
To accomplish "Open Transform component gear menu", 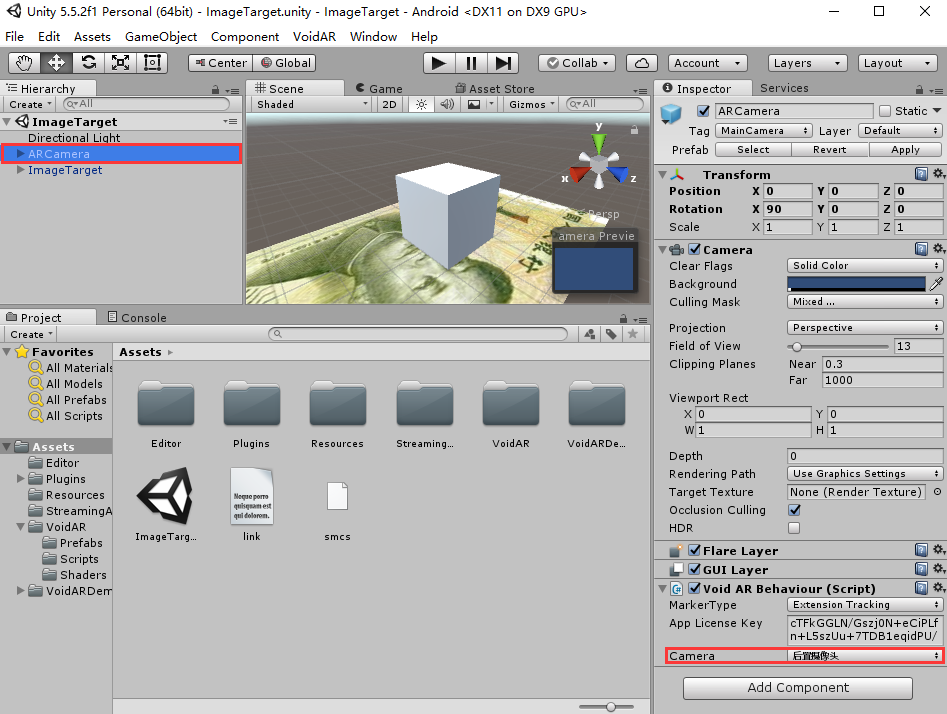I will coord(938,174).
